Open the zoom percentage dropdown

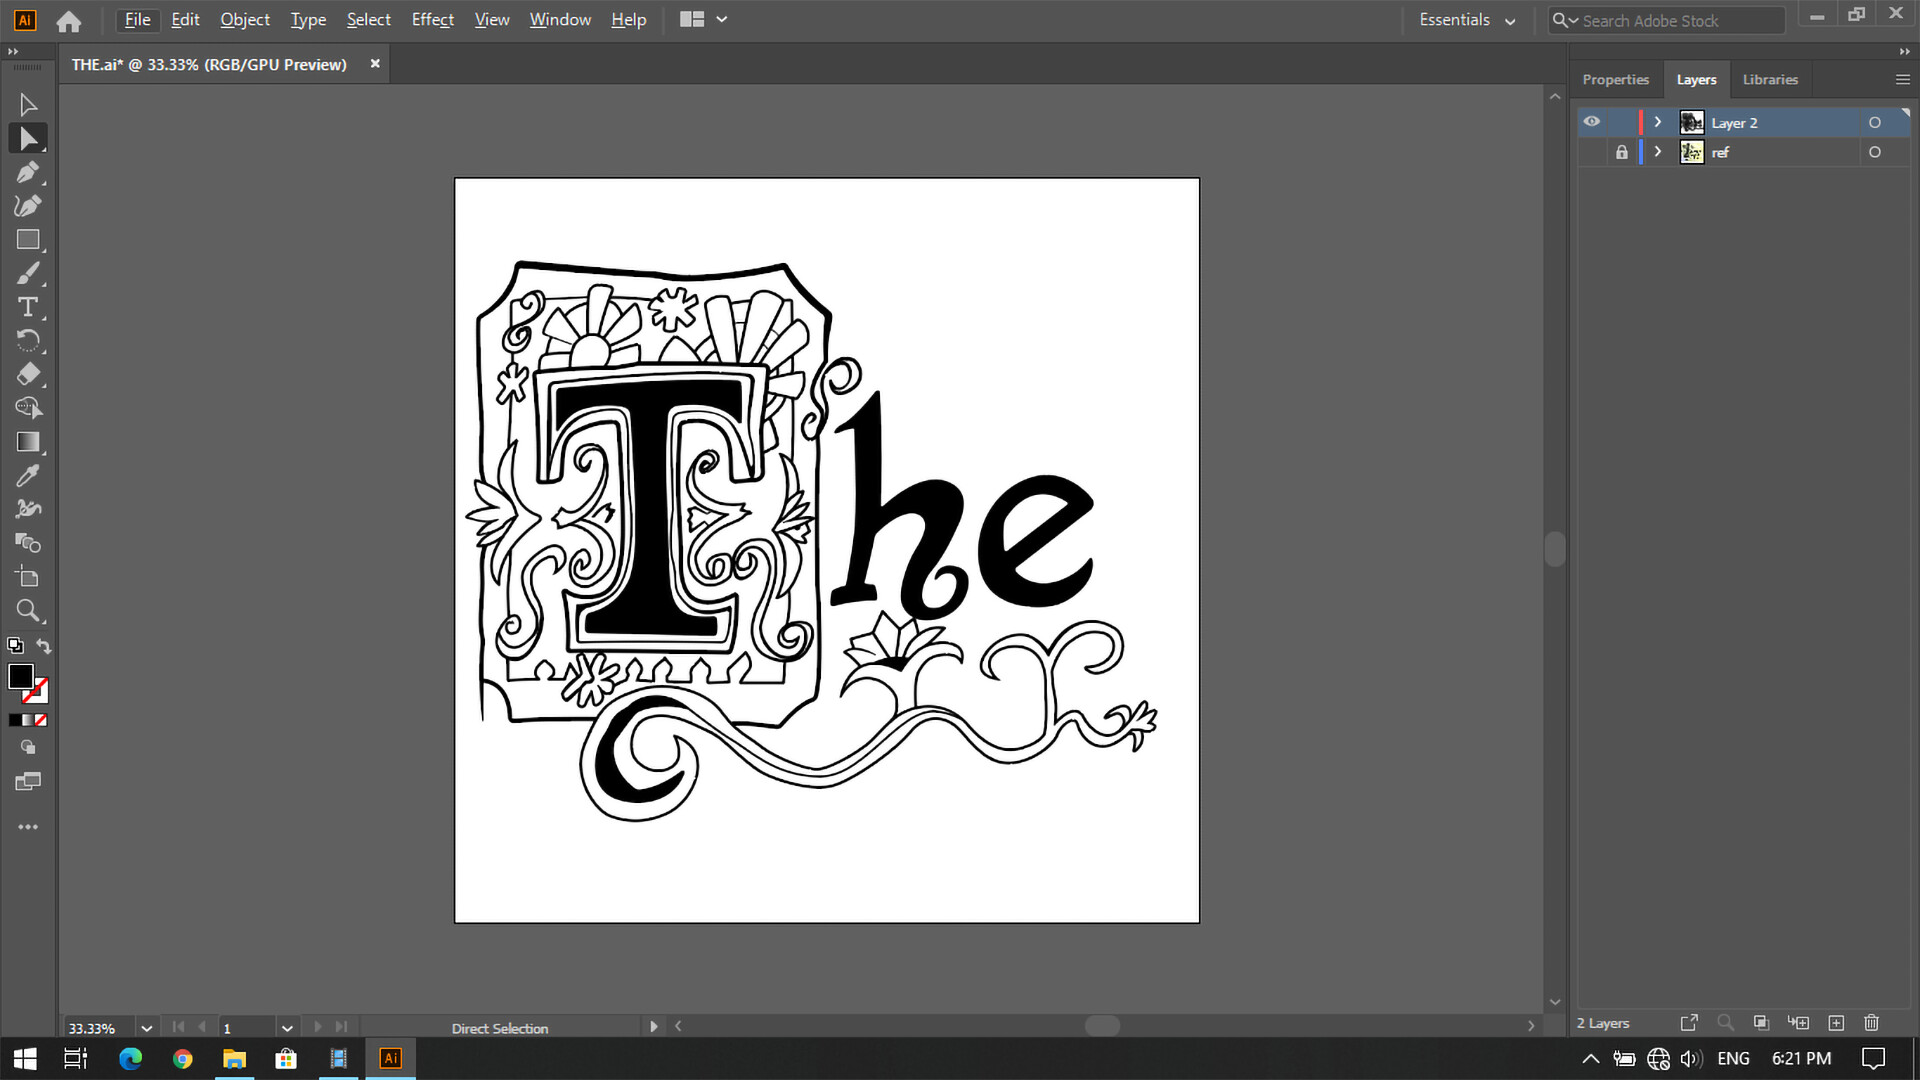coord(146,1028)
